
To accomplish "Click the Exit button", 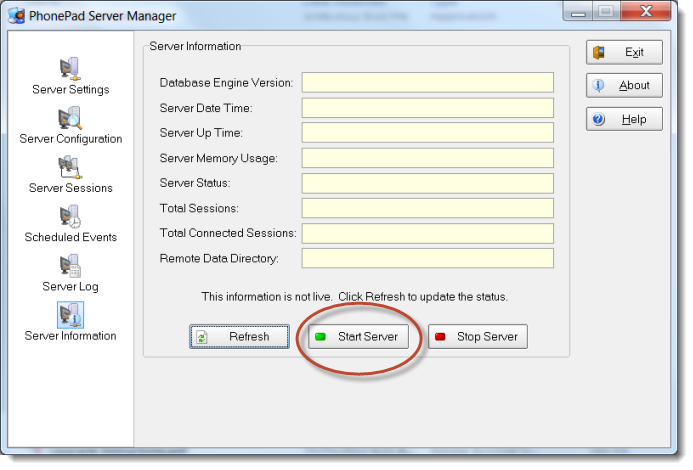I will point(624,52).
